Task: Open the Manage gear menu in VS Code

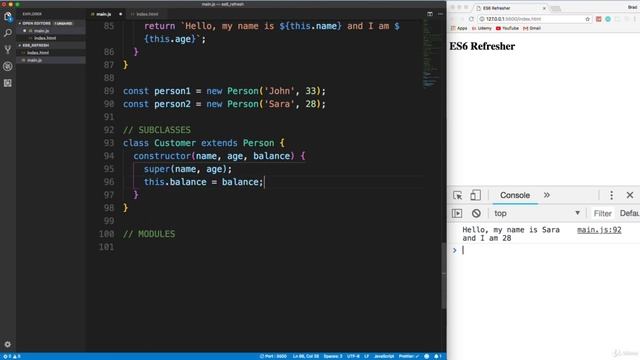Action: pyautogui.click(x=8, y=344)
